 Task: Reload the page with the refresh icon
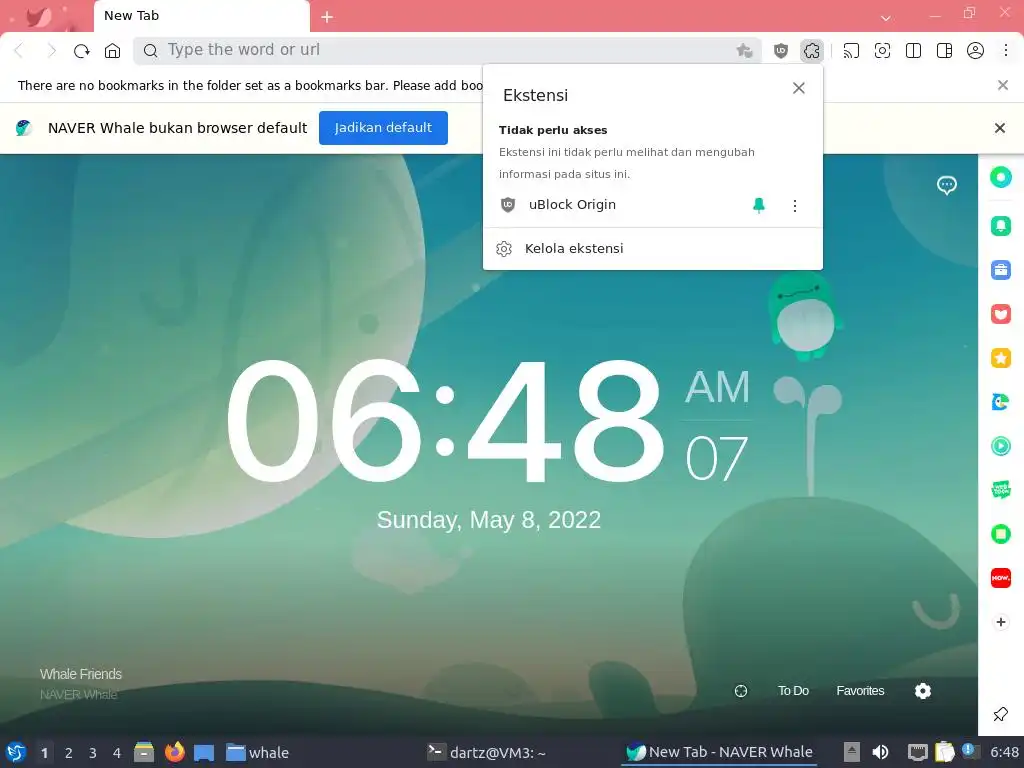[x=82, y=51]
